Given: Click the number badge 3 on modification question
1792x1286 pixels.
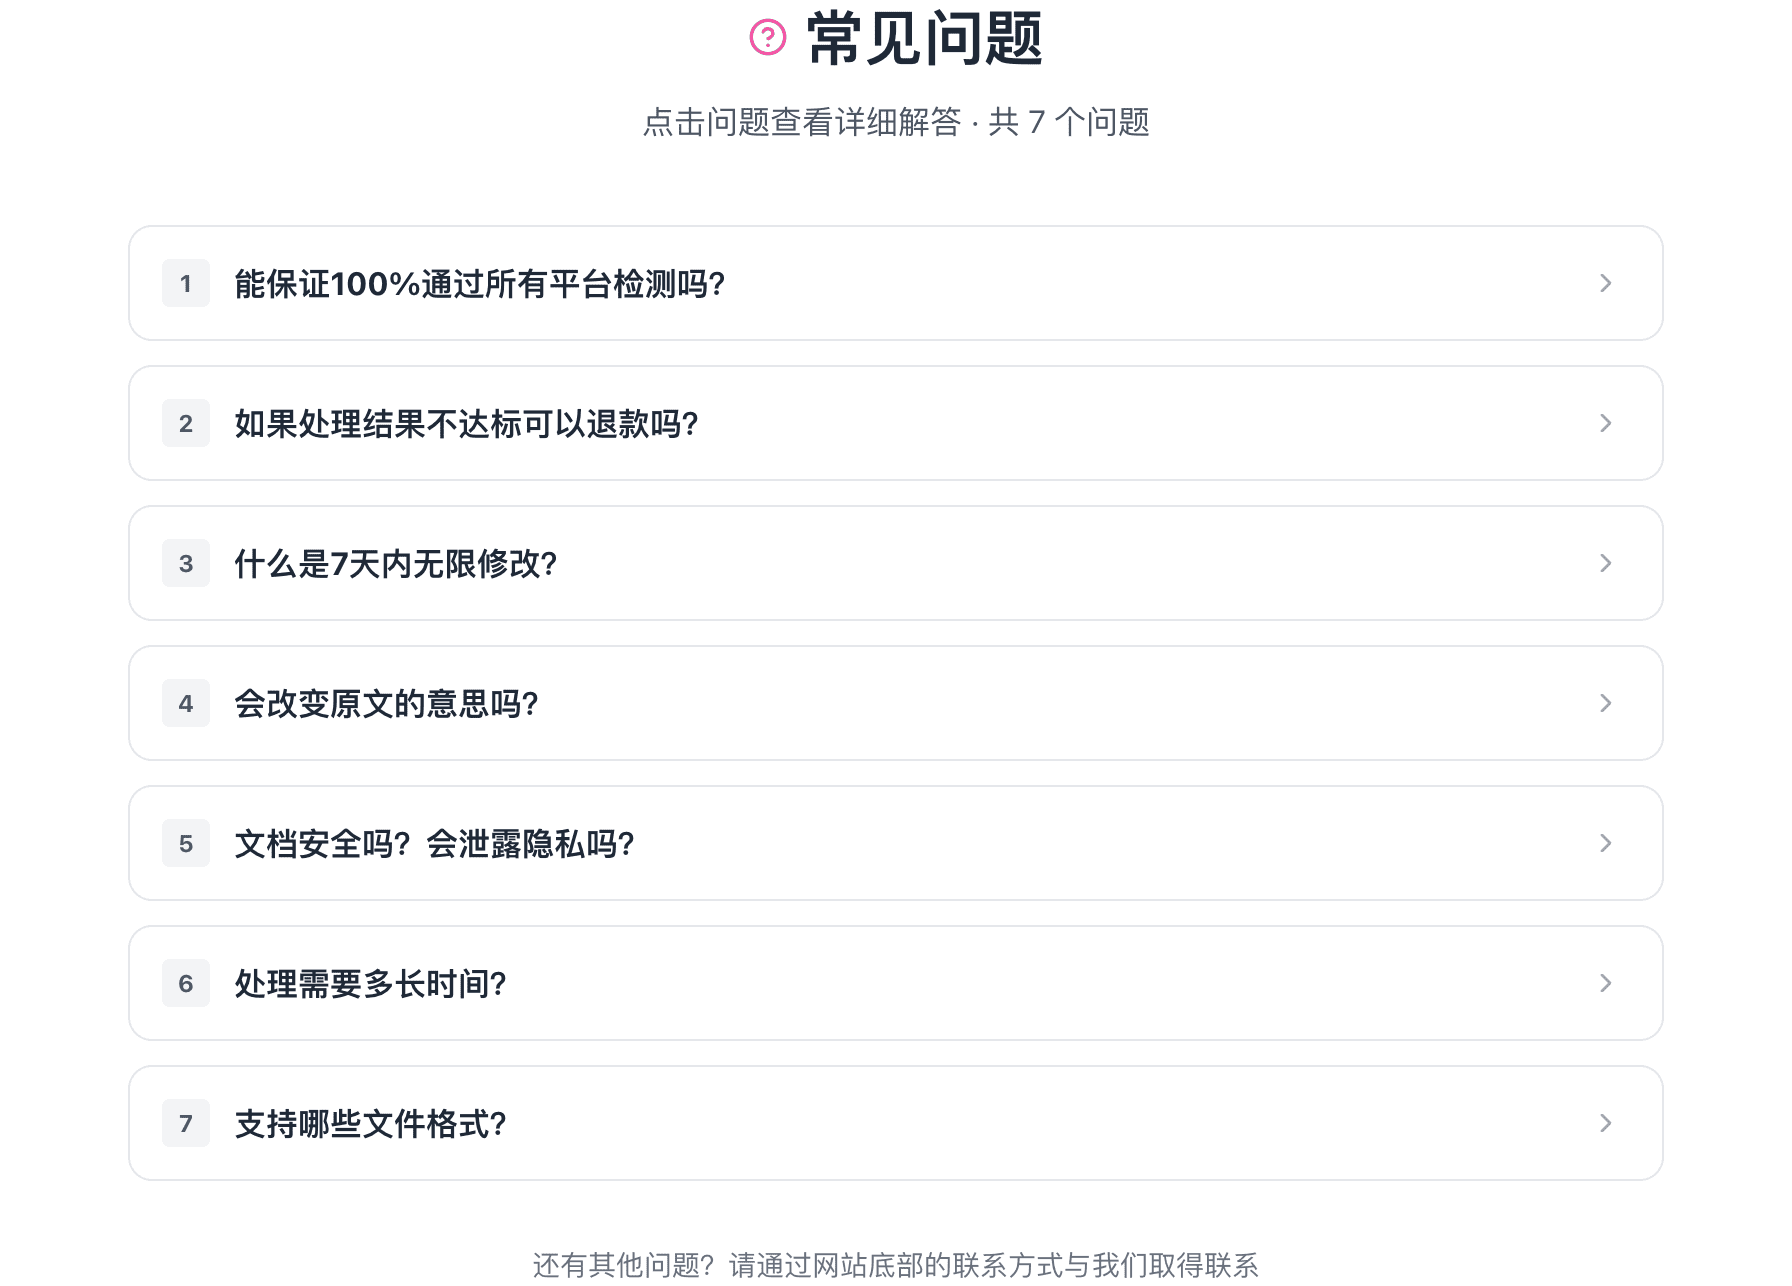Looking at the screenshot, I should [185, 564].
